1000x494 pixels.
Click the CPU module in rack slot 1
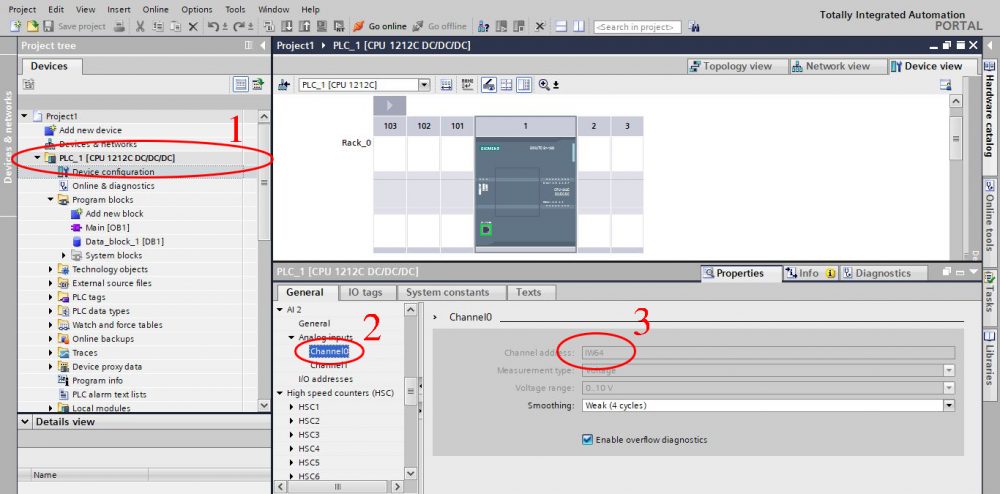[526, 194]
